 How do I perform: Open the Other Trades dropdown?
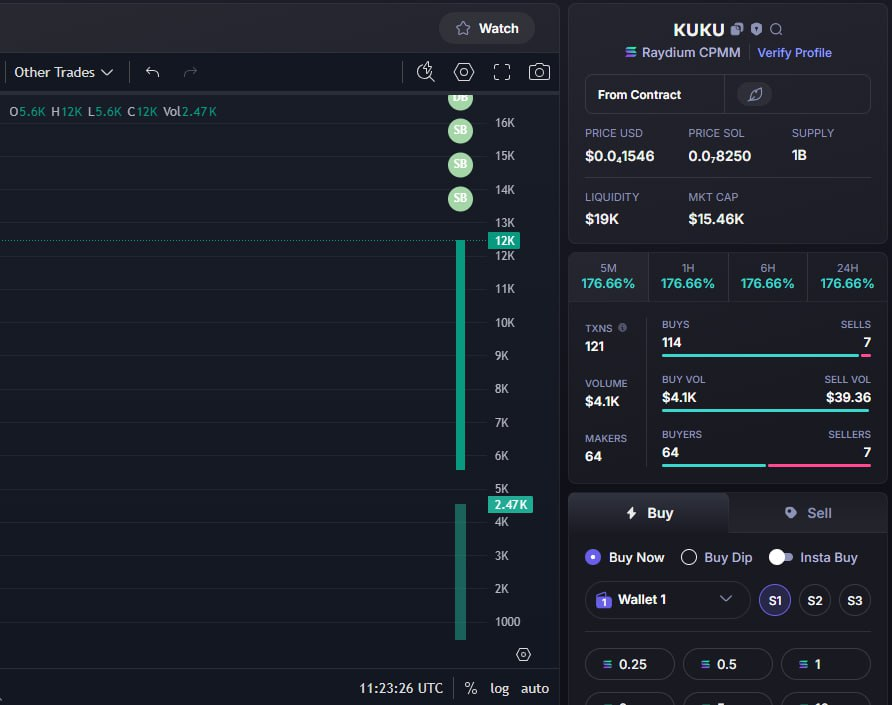[x=64, y=72]
